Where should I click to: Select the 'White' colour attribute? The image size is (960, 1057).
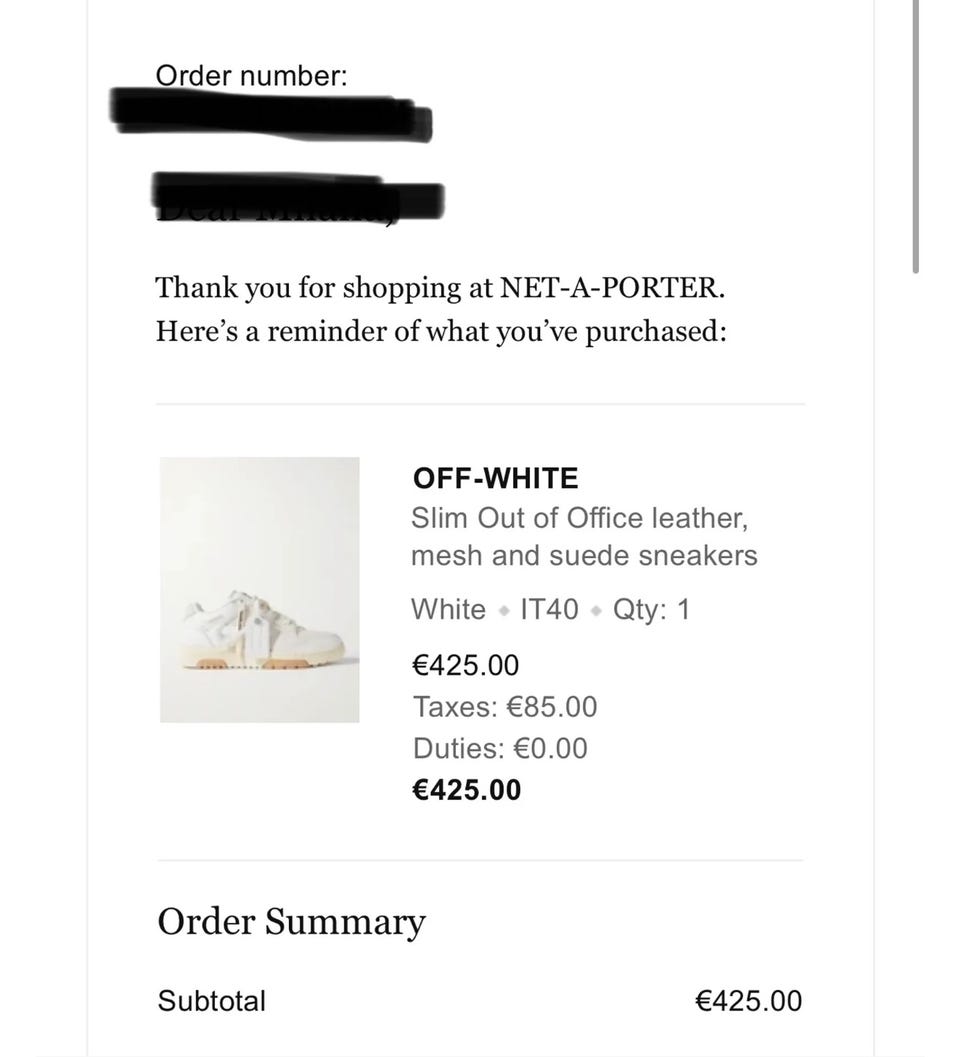[x=448, y=609]
